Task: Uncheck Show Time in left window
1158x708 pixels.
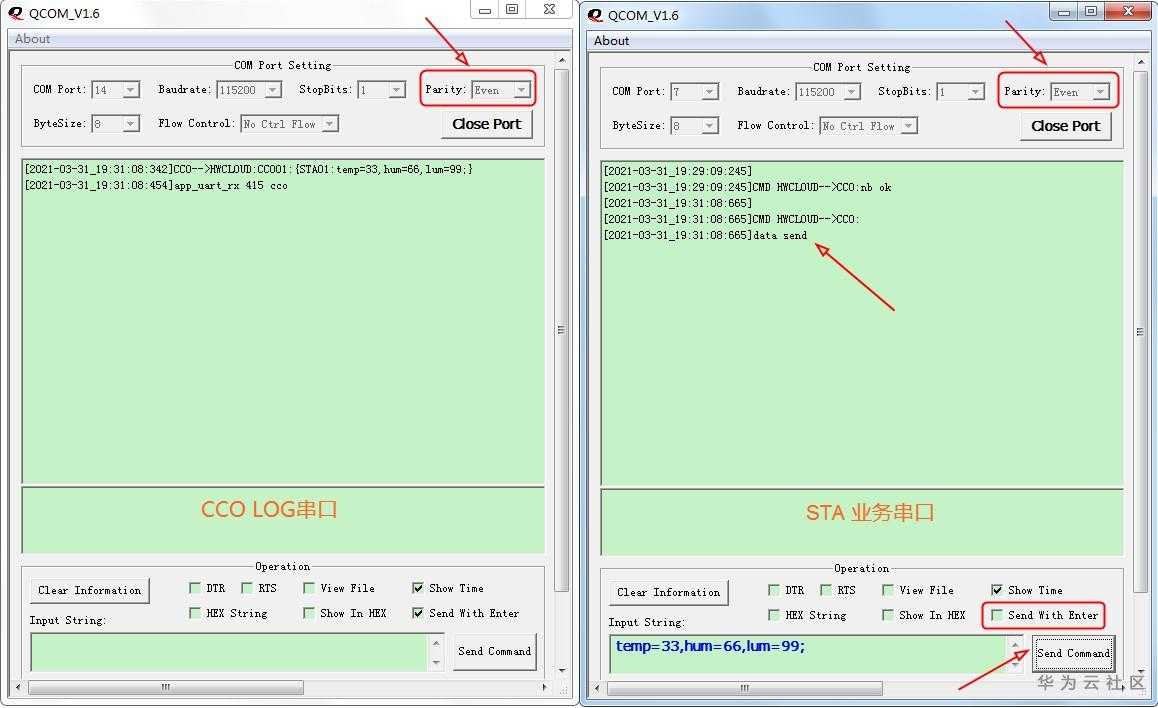Action: [x=418, y=588]
